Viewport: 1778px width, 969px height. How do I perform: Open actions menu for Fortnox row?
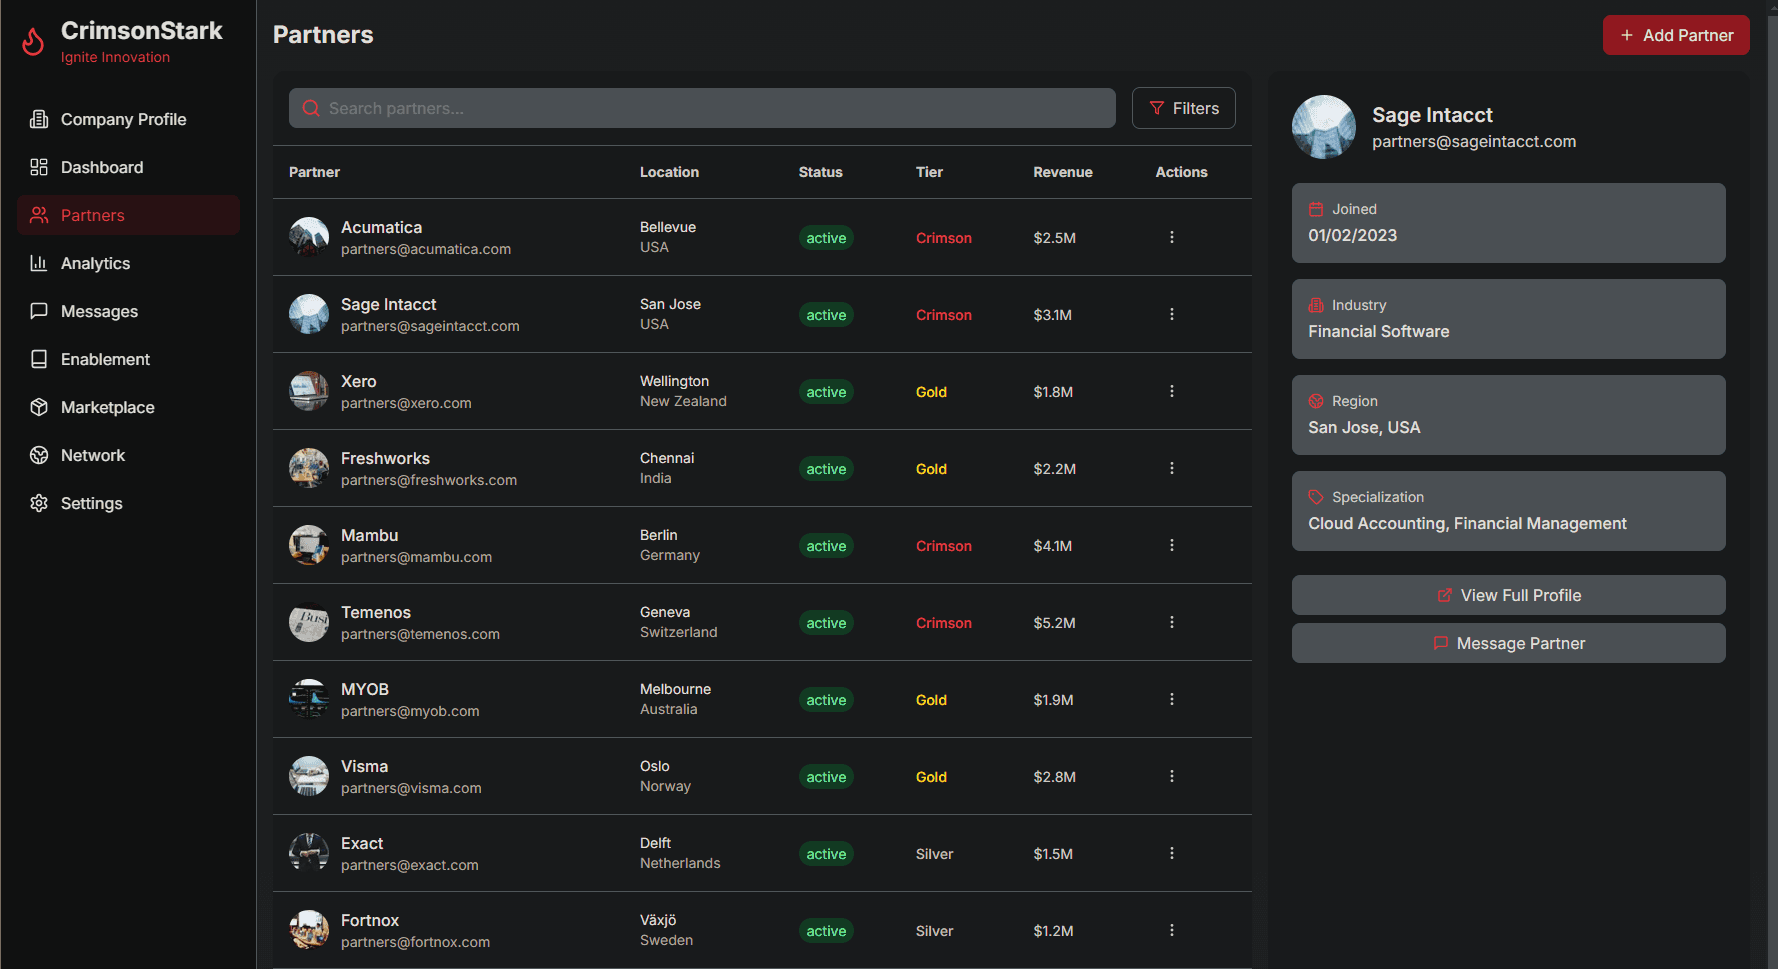pos(1172,930)
